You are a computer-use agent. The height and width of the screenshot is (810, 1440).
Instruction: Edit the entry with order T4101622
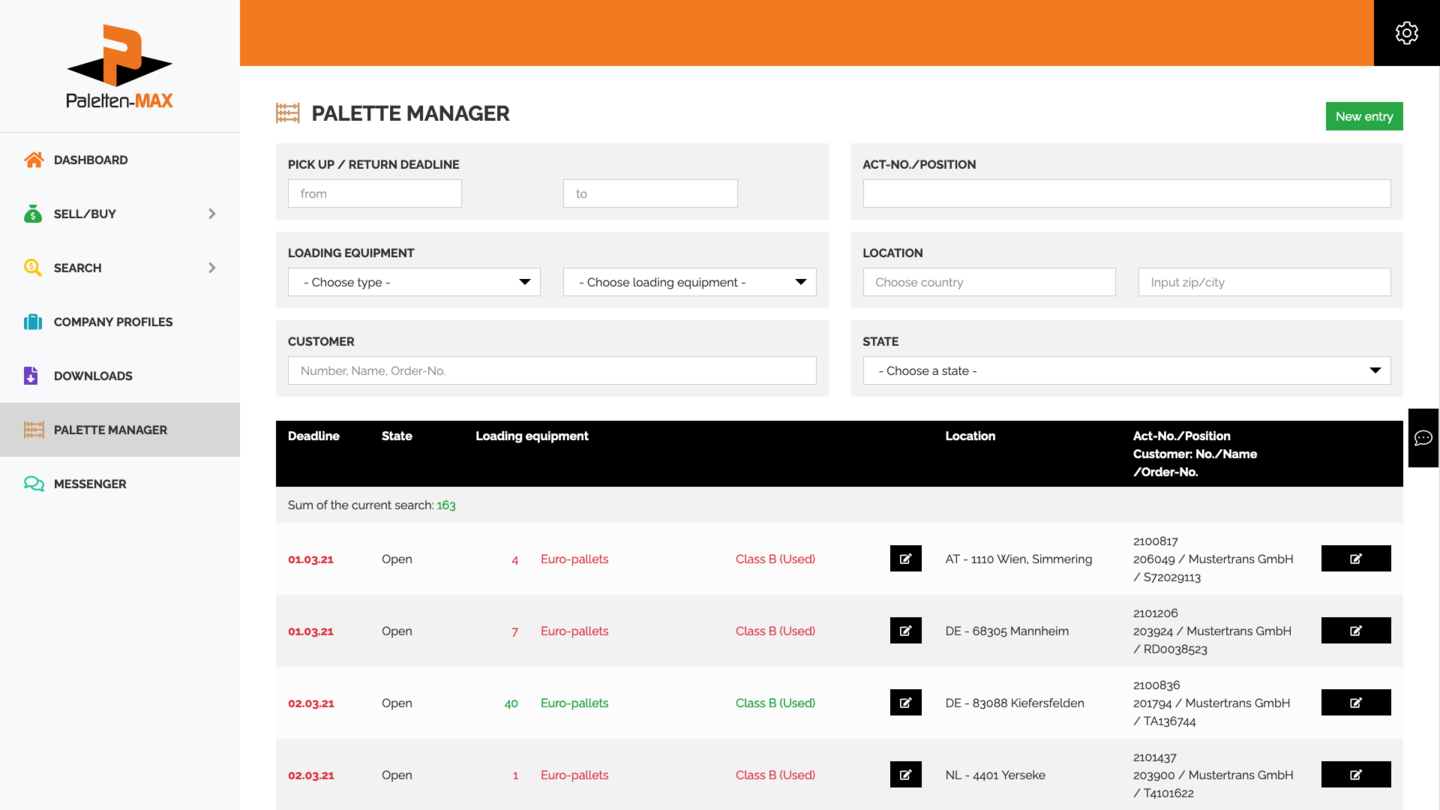(x=1355, y=775)
